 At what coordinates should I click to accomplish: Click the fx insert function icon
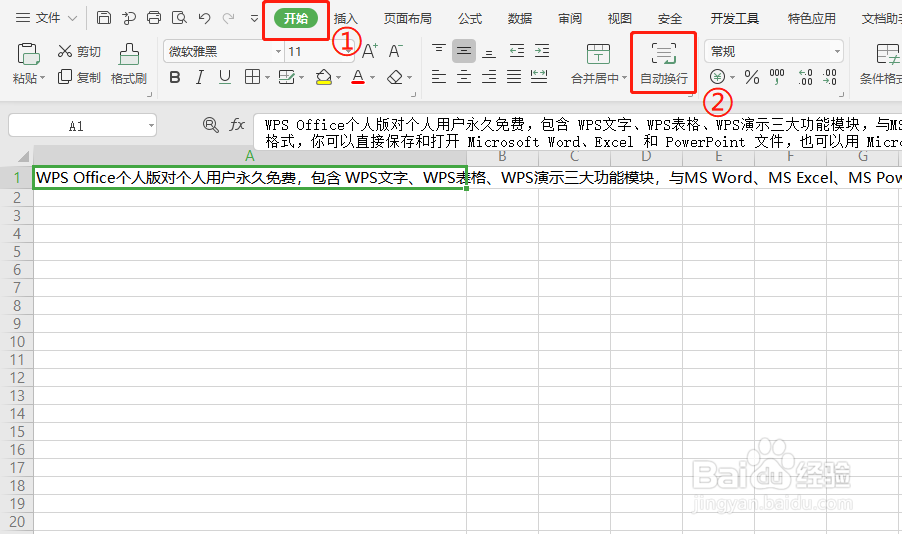(x=237, y=124)
